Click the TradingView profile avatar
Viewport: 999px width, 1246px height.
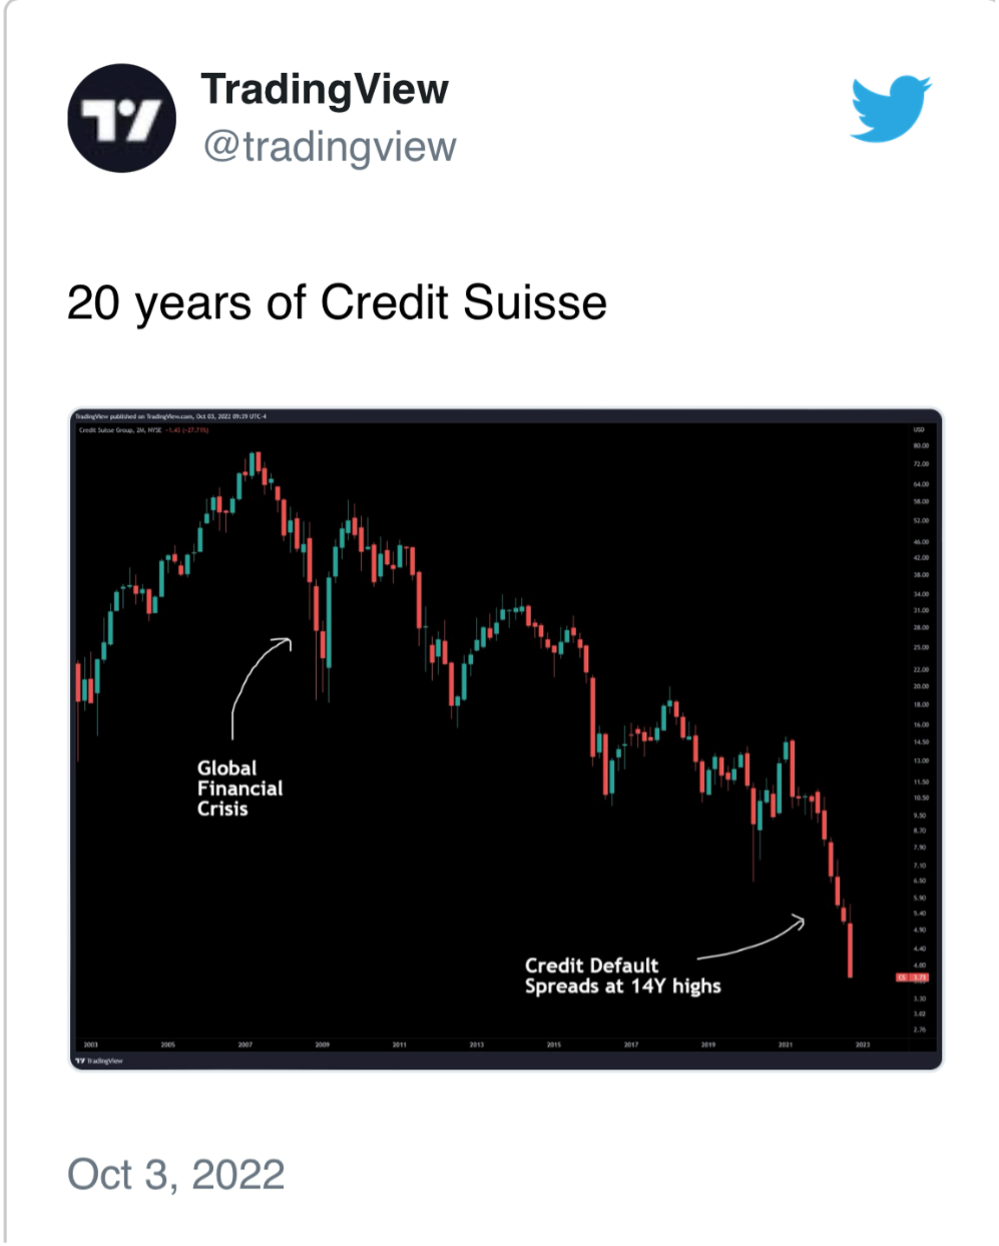point(122,118)
